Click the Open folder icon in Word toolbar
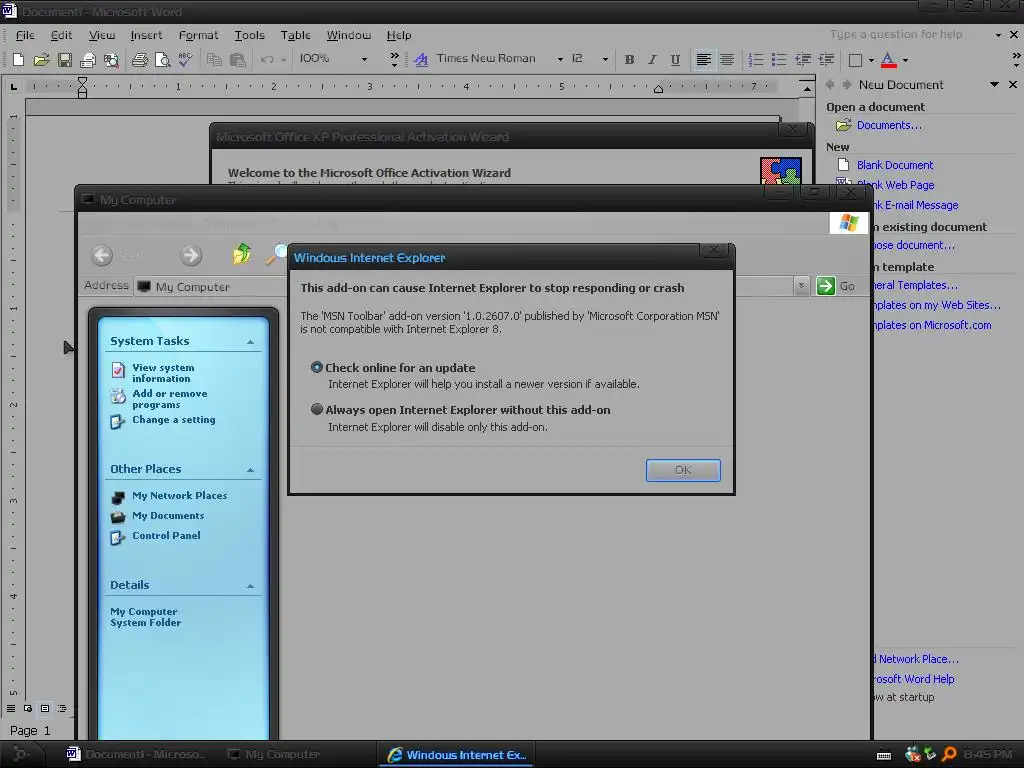The height and width of the screenshot is (768, 1024). pyautogui.click(x=41, y=60)
